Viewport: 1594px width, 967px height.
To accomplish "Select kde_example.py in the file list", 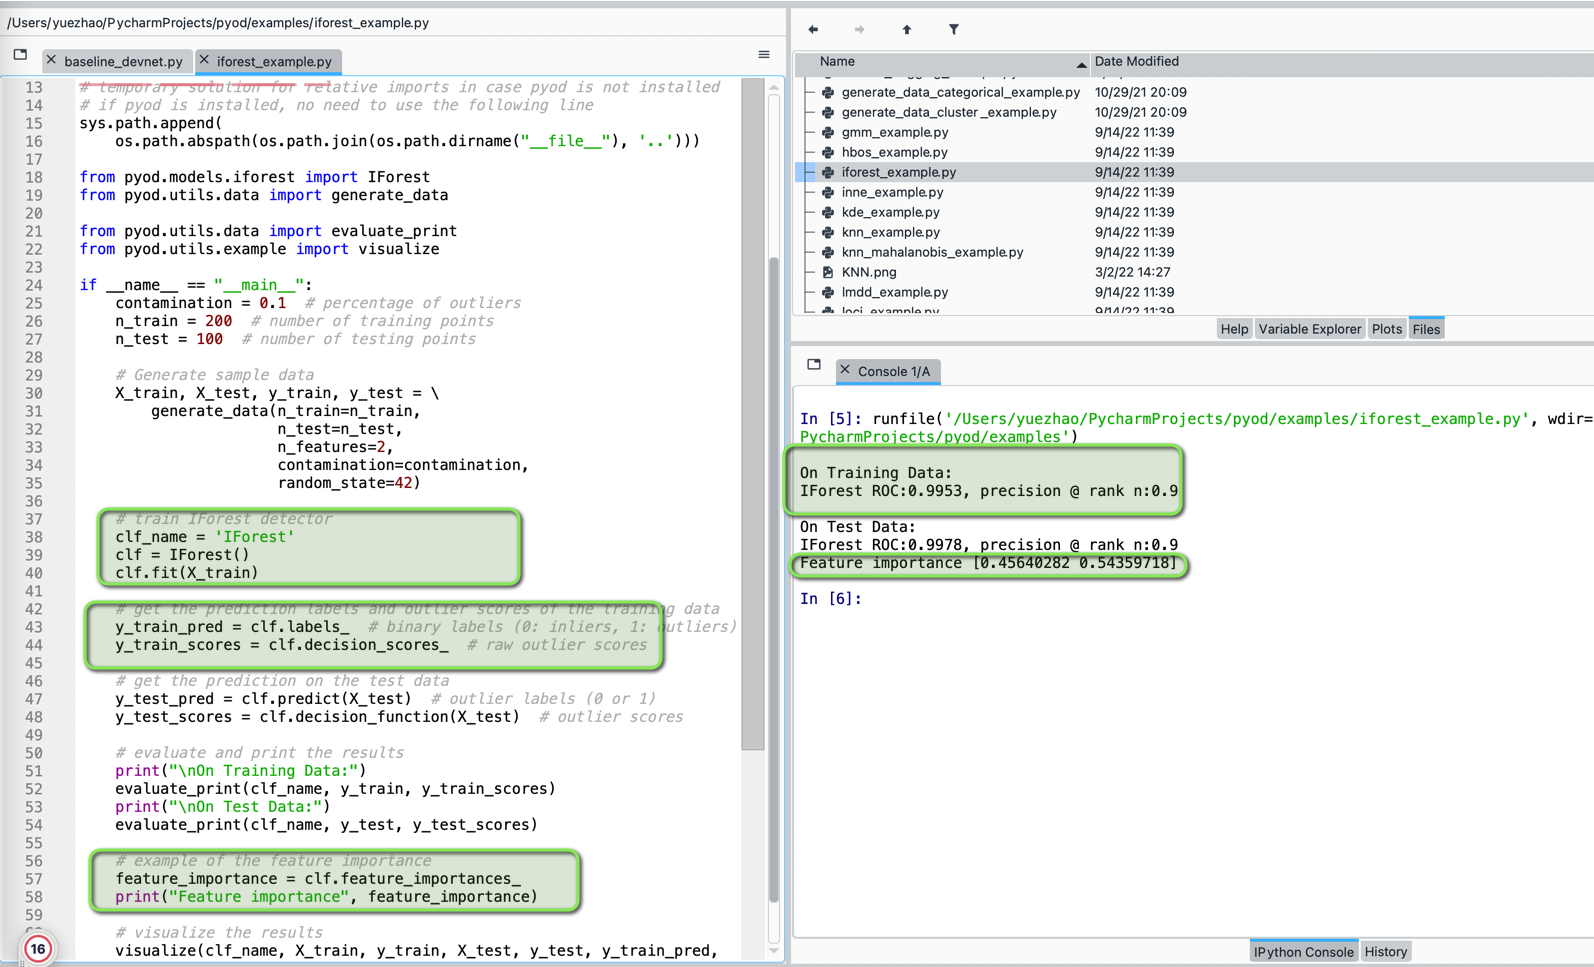I will click(x=890, y=212).
